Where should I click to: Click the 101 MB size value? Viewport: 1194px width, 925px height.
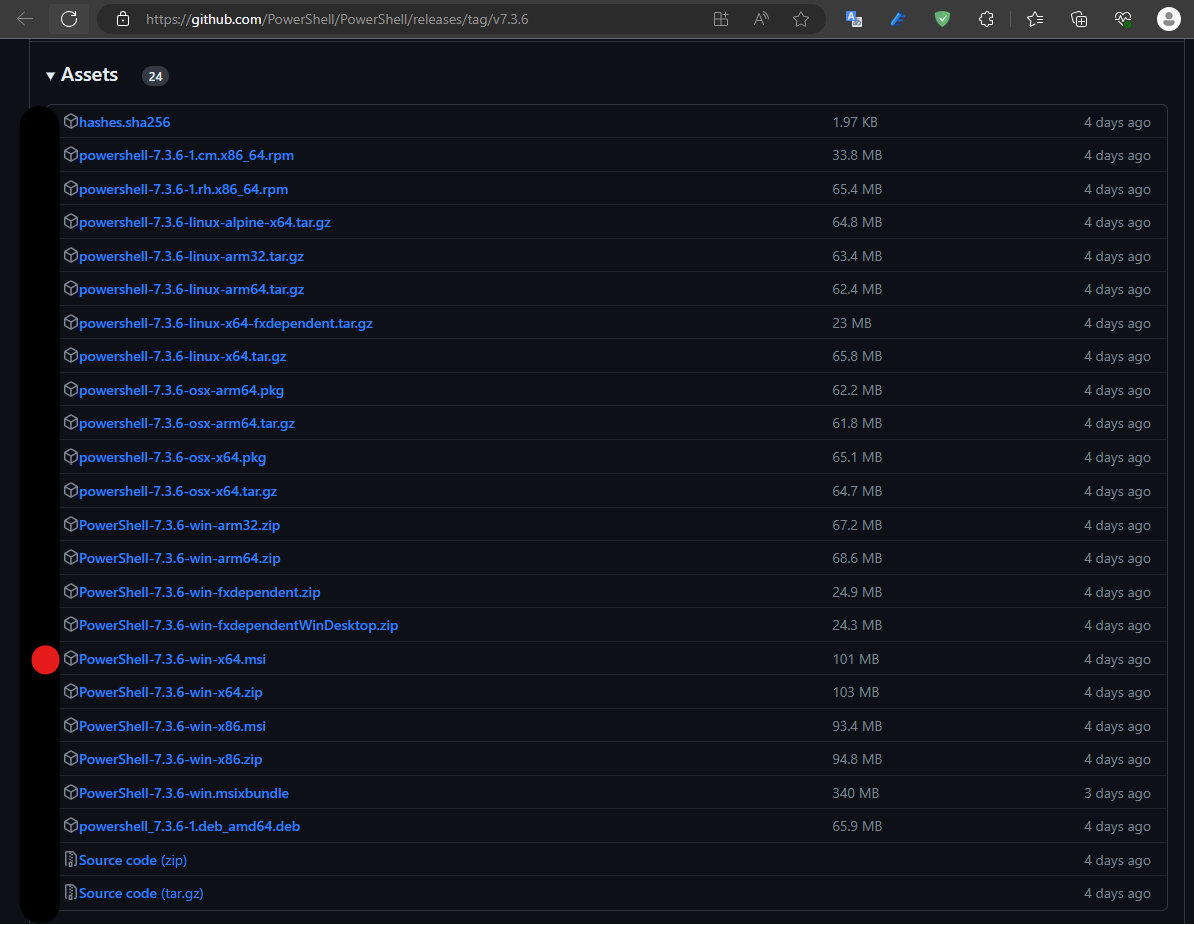coord(855,659)
